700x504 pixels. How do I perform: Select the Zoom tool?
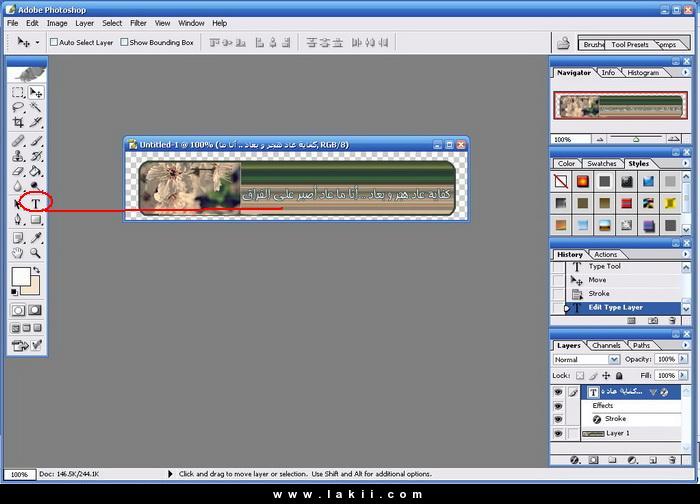click(x=36, y=253)
